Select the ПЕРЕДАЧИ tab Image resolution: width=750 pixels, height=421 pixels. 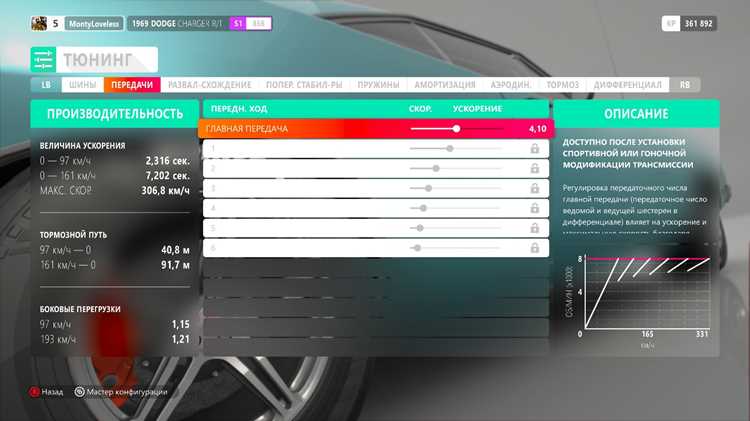132,85
